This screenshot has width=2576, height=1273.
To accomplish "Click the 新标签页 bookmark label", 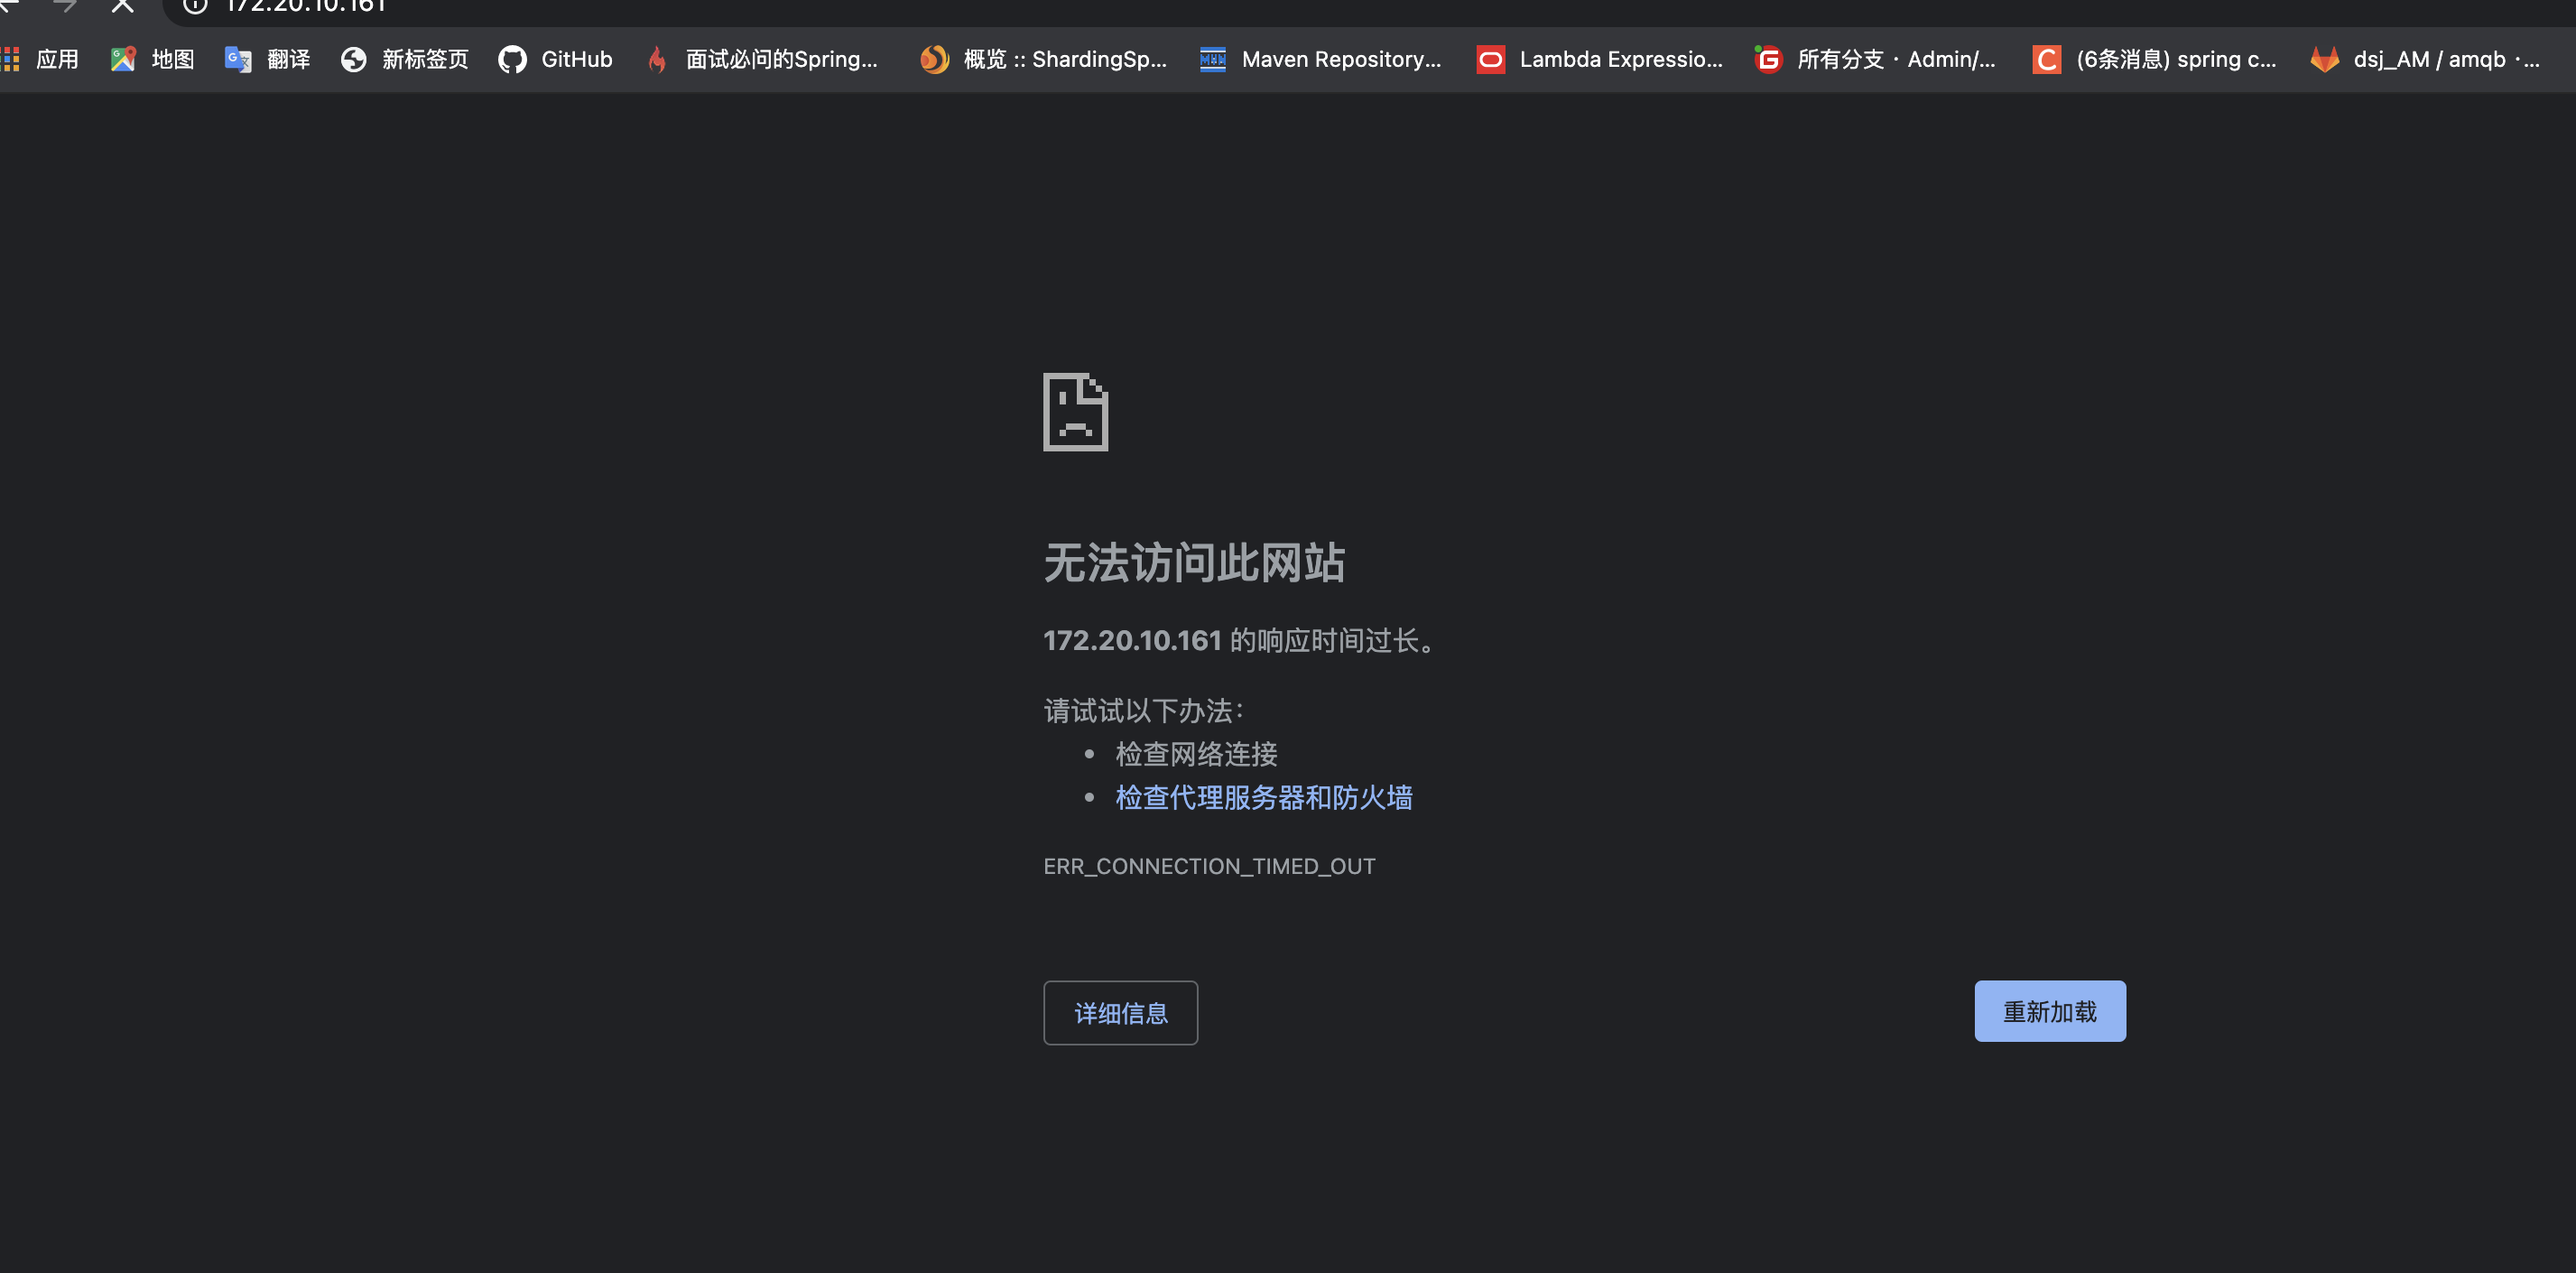I will point(425,60).
